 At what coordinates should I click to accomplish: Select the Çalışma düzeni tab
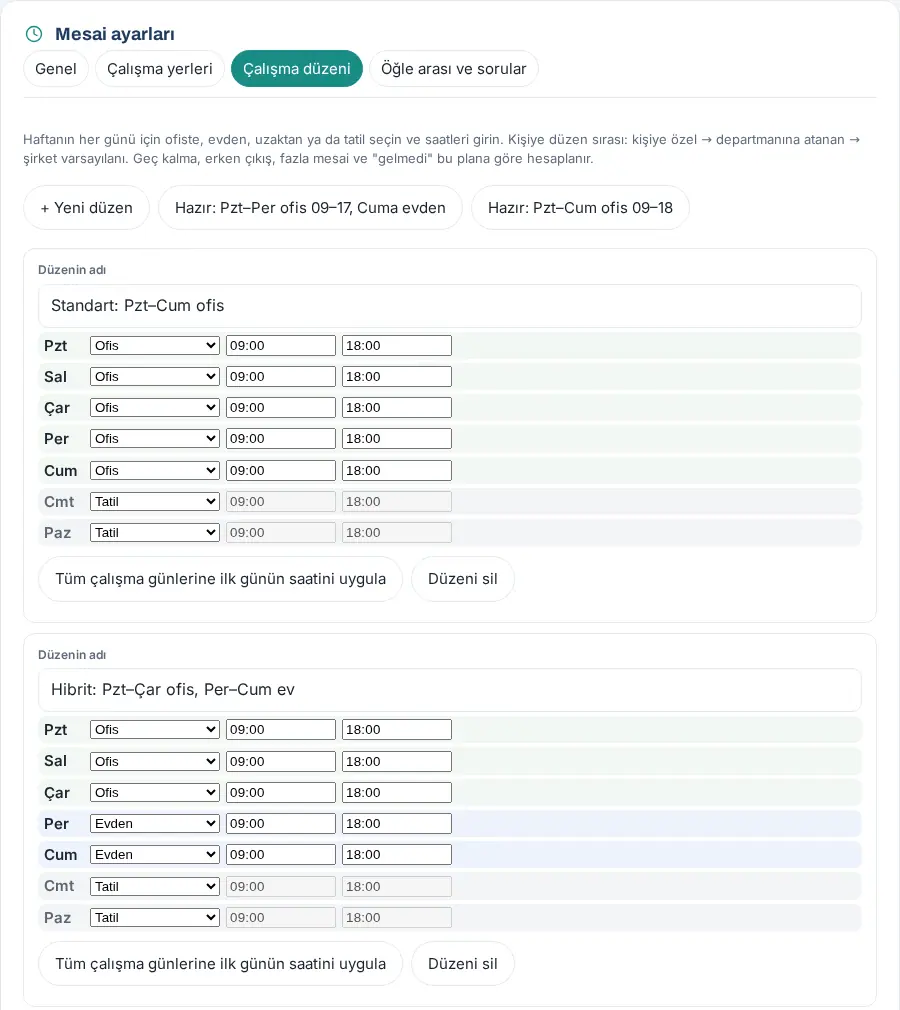click(x=297, y=69)
